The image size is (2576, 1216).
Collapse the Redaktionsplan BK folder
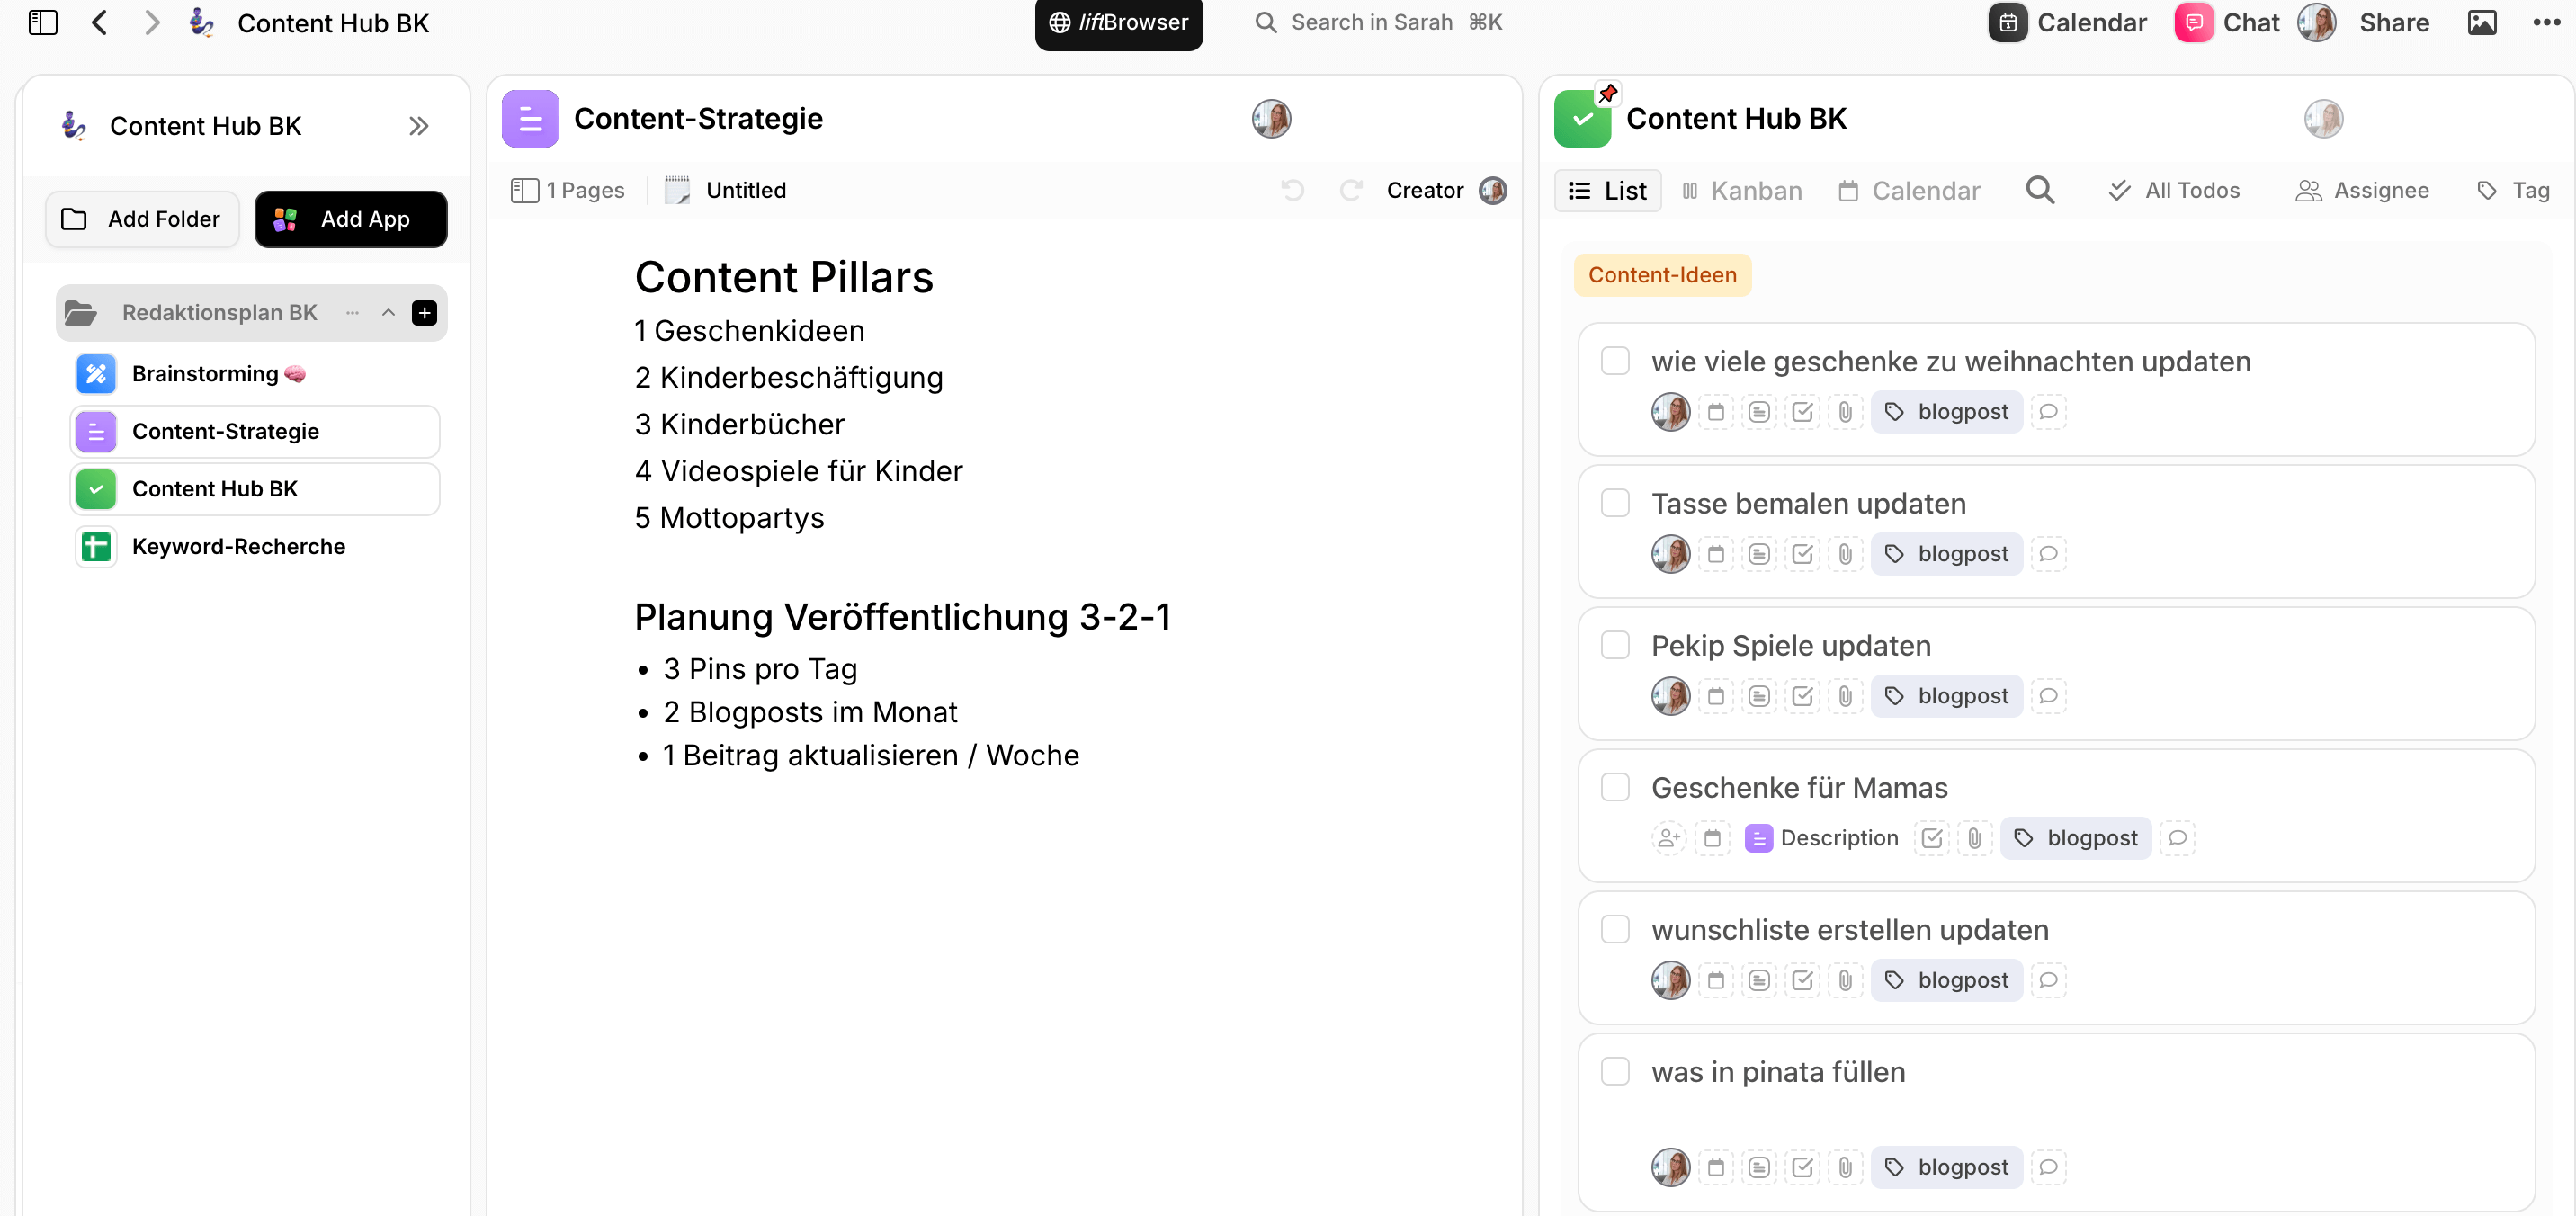(388, 313)
